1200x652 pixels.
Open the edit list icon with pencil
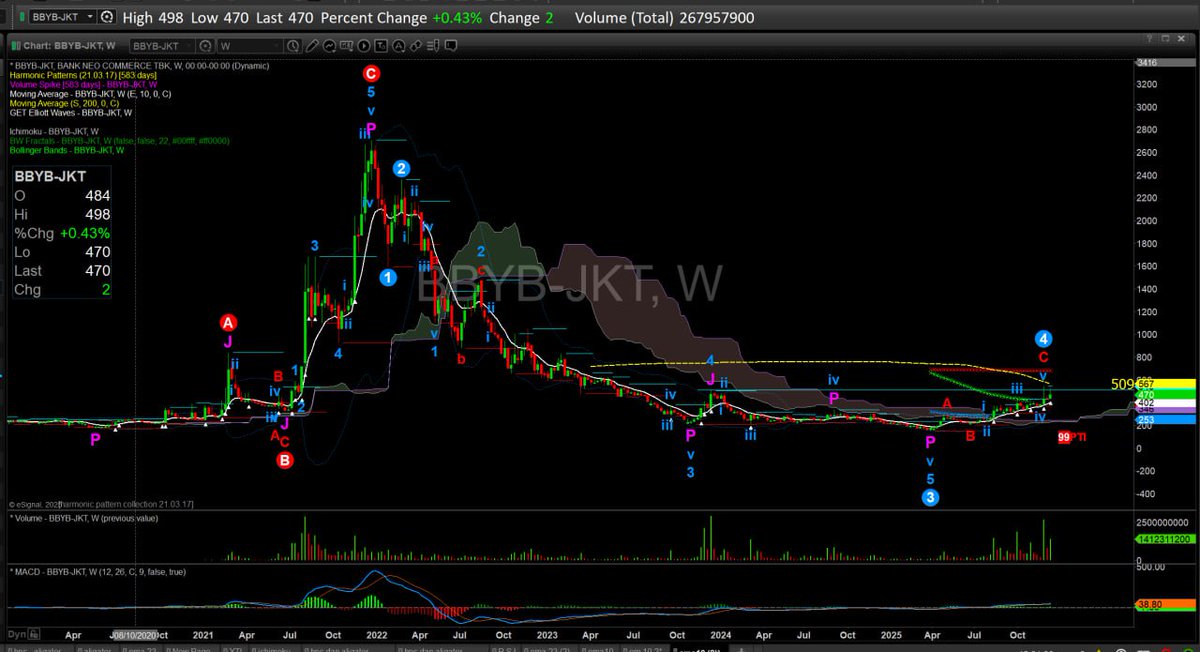point(433,46)
